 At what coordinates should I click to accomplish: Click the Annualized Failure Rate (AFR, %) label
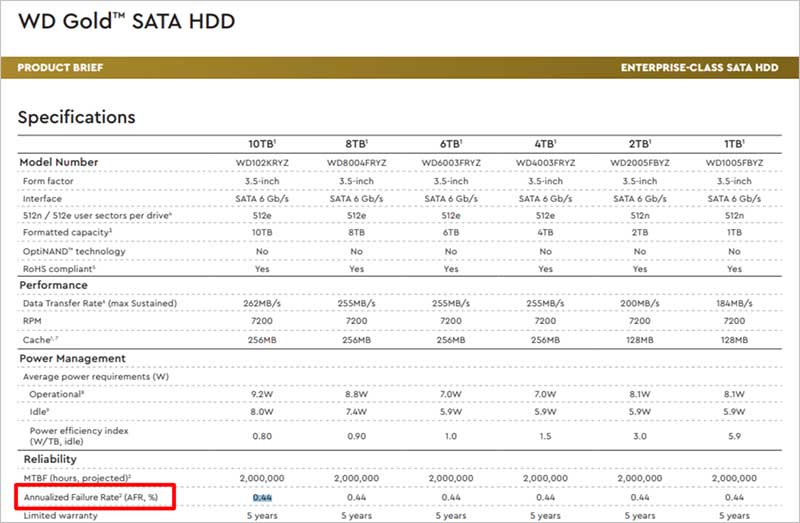[91, 497]
